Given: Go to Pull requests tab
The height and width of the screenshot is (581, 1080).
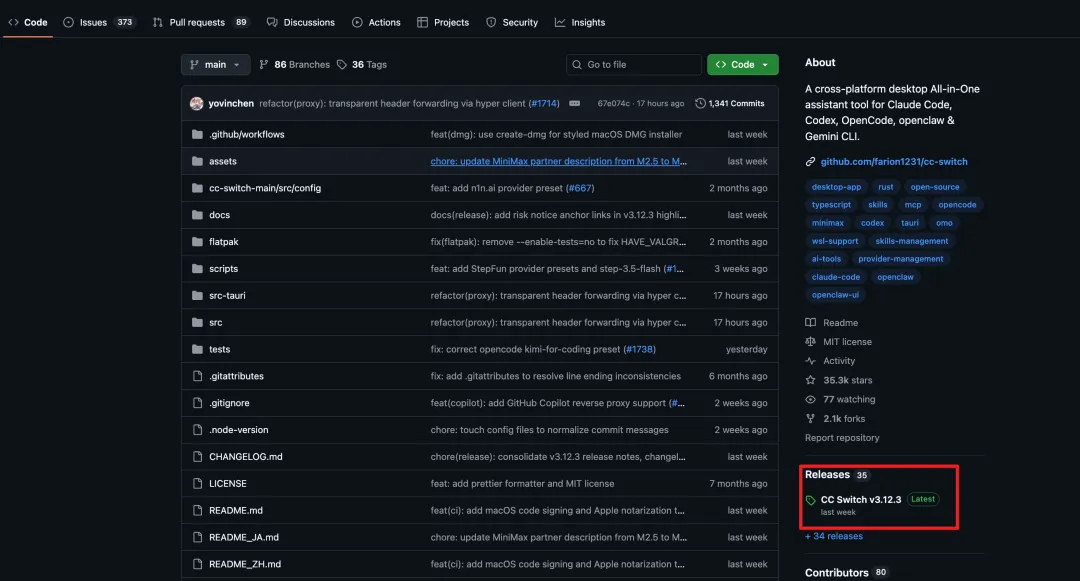Looking at the screenshot, I should pyautogui.click(x=200, y=22).
